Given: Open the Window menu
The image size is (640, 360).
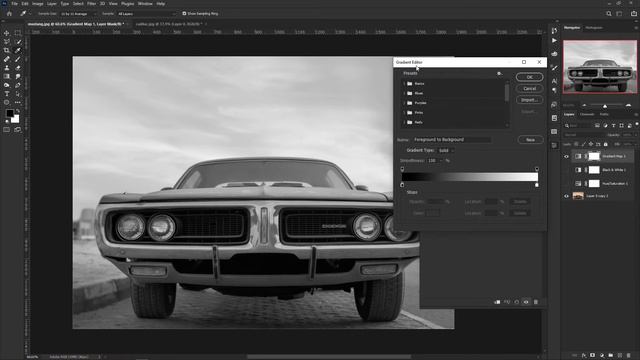Looking at the screenshot, I should [x=145, y=4].
